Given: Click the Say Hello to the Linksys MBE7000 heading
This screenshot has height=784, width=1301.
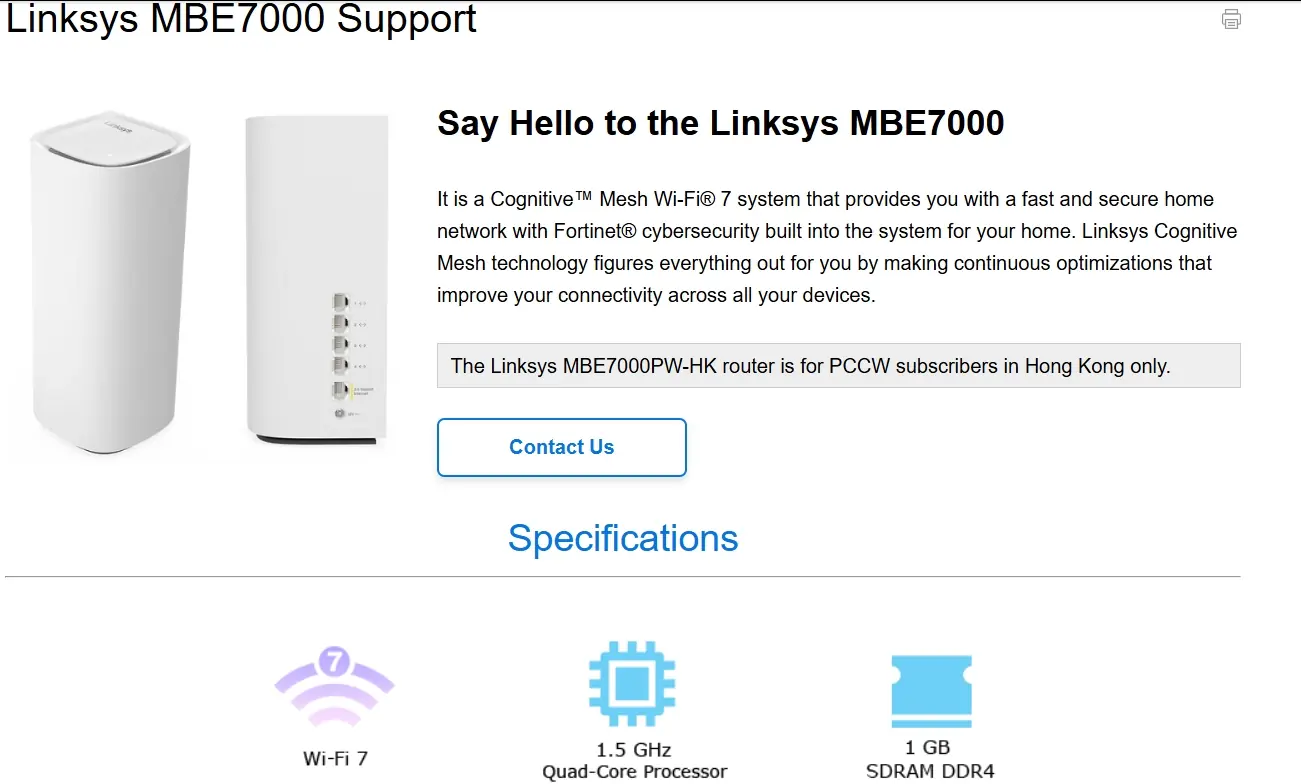Looking at the screenshot, I should pyautogui.click(x=720, y=123).
